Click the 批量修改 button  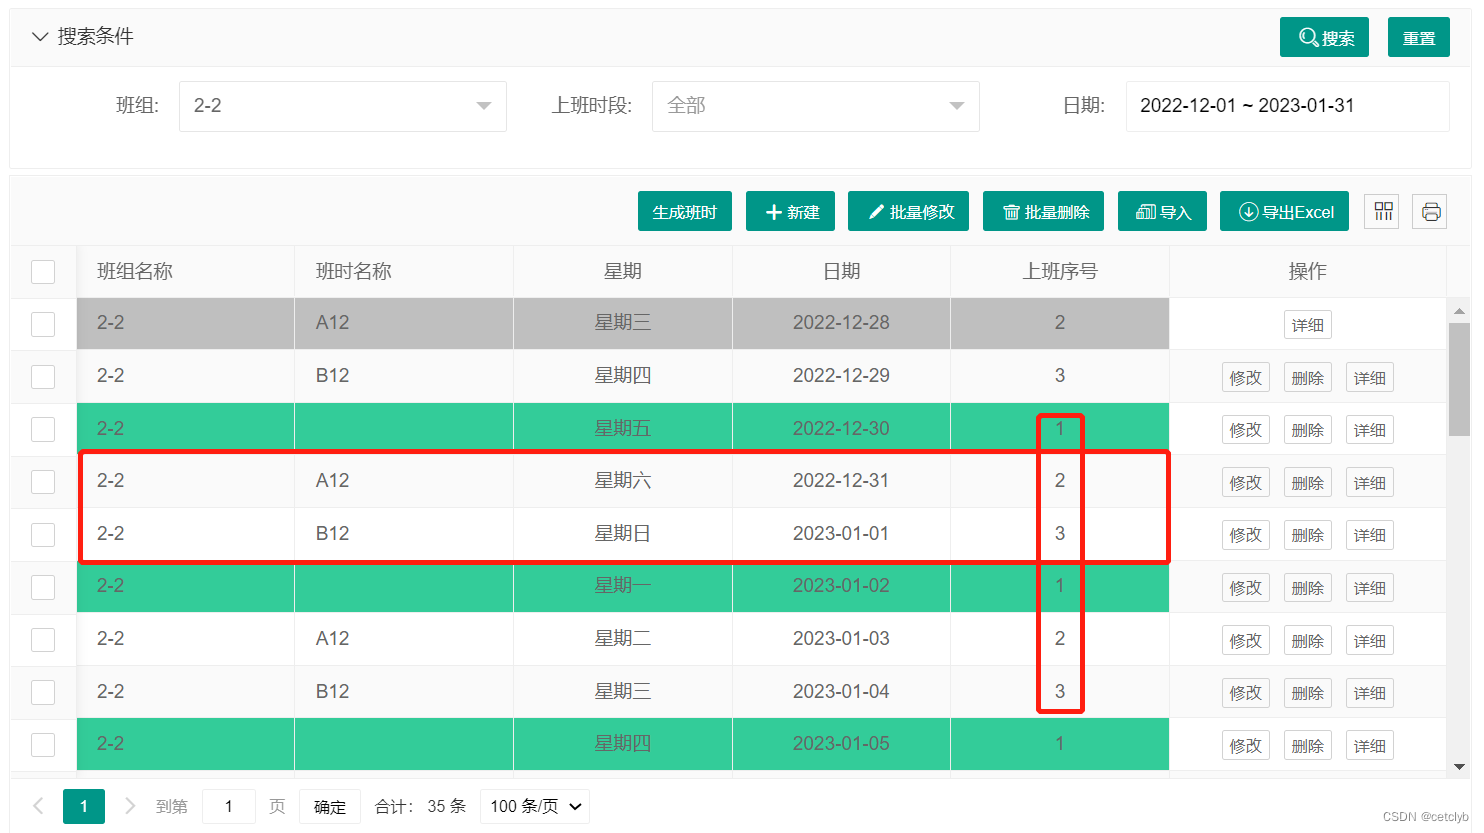[x=908, y=211]
